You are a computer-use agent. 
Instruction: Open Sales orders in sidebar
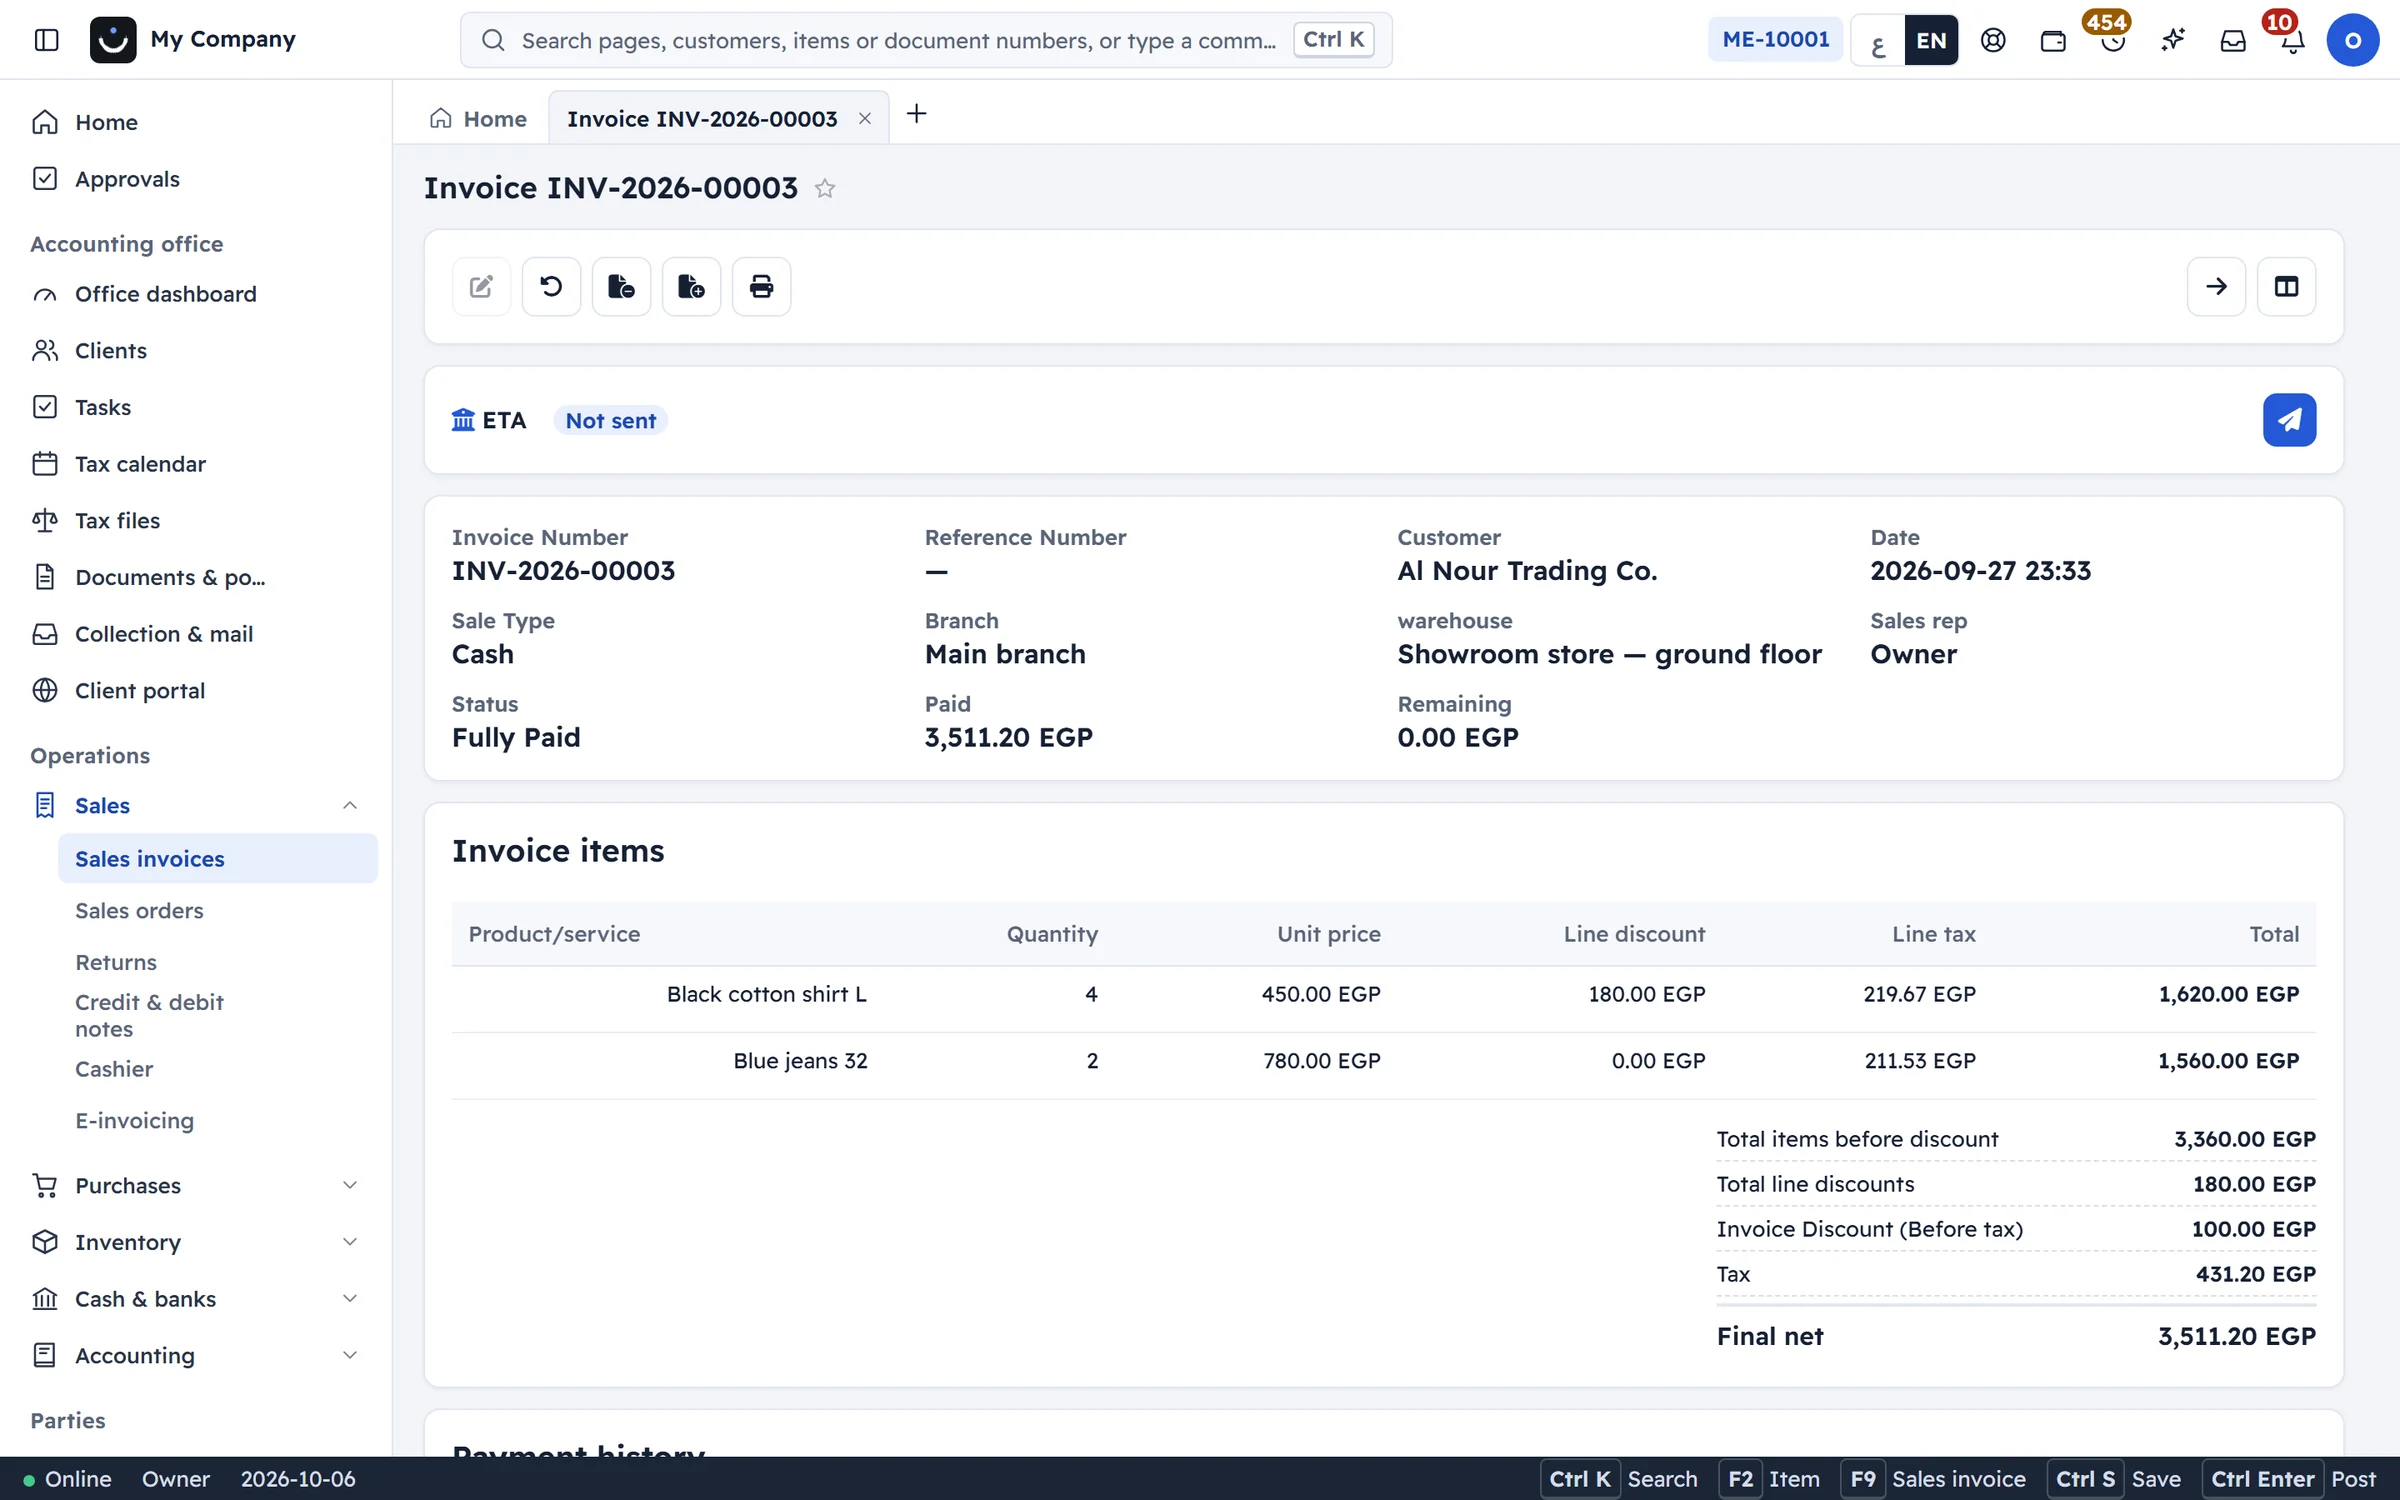139,911
